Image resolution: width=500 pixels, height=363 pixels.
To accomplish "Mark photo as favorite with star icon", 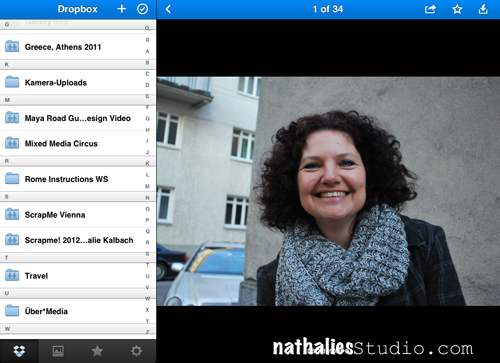I will click(457, 9).
